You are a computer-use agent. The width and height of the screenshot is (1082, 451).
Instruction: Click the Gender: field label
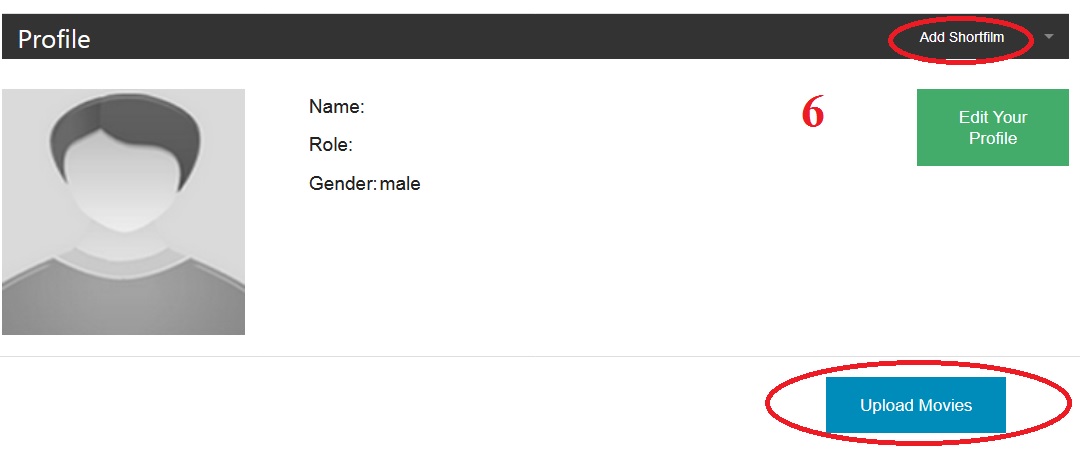(342, 184)
